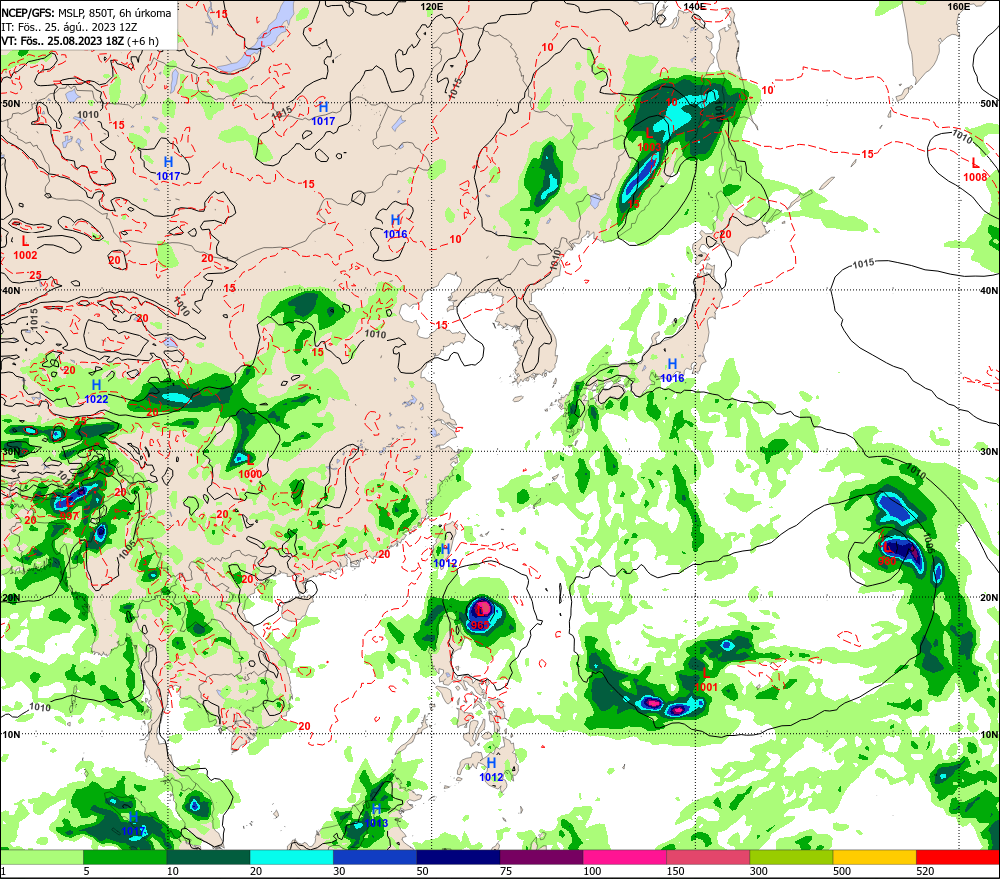Image resolution: width=1000 pixels, height=879 pixels.
Task: Select the red legend swatch above 520
Action: tap(958, 857)
